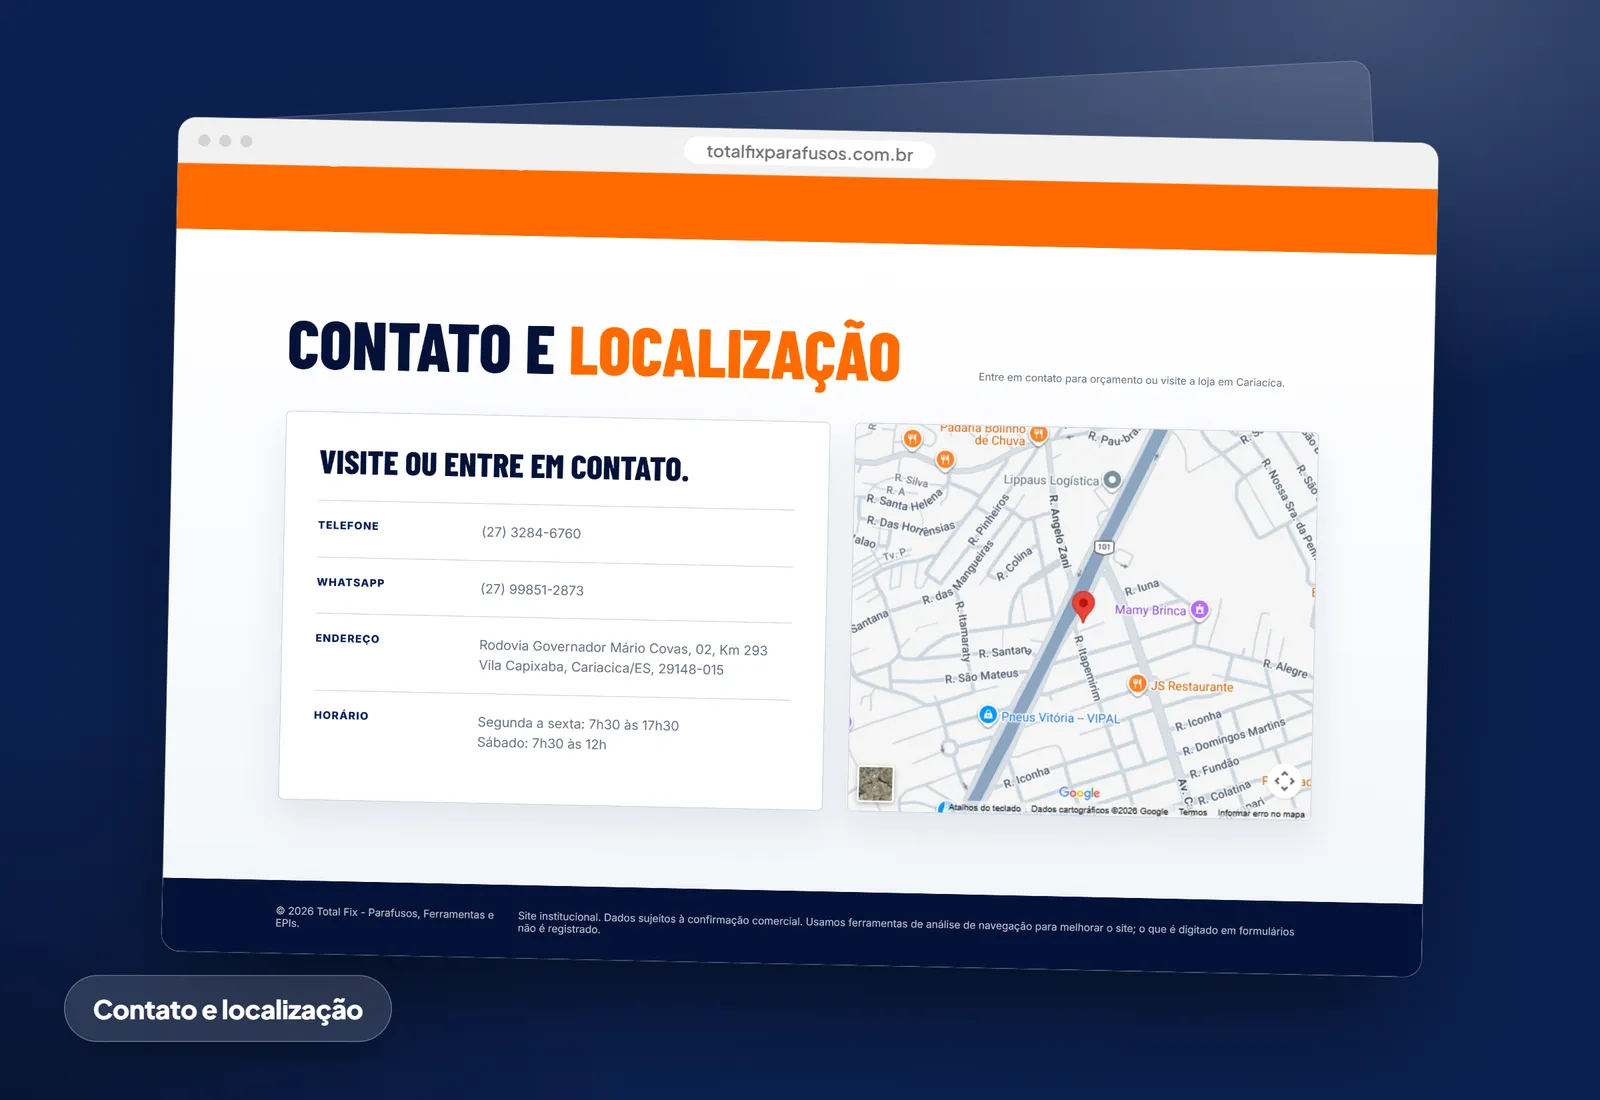The image size is (1600, 1100).
Task: Click the Contato e localização caption pill
Action: click(228, 1009)
